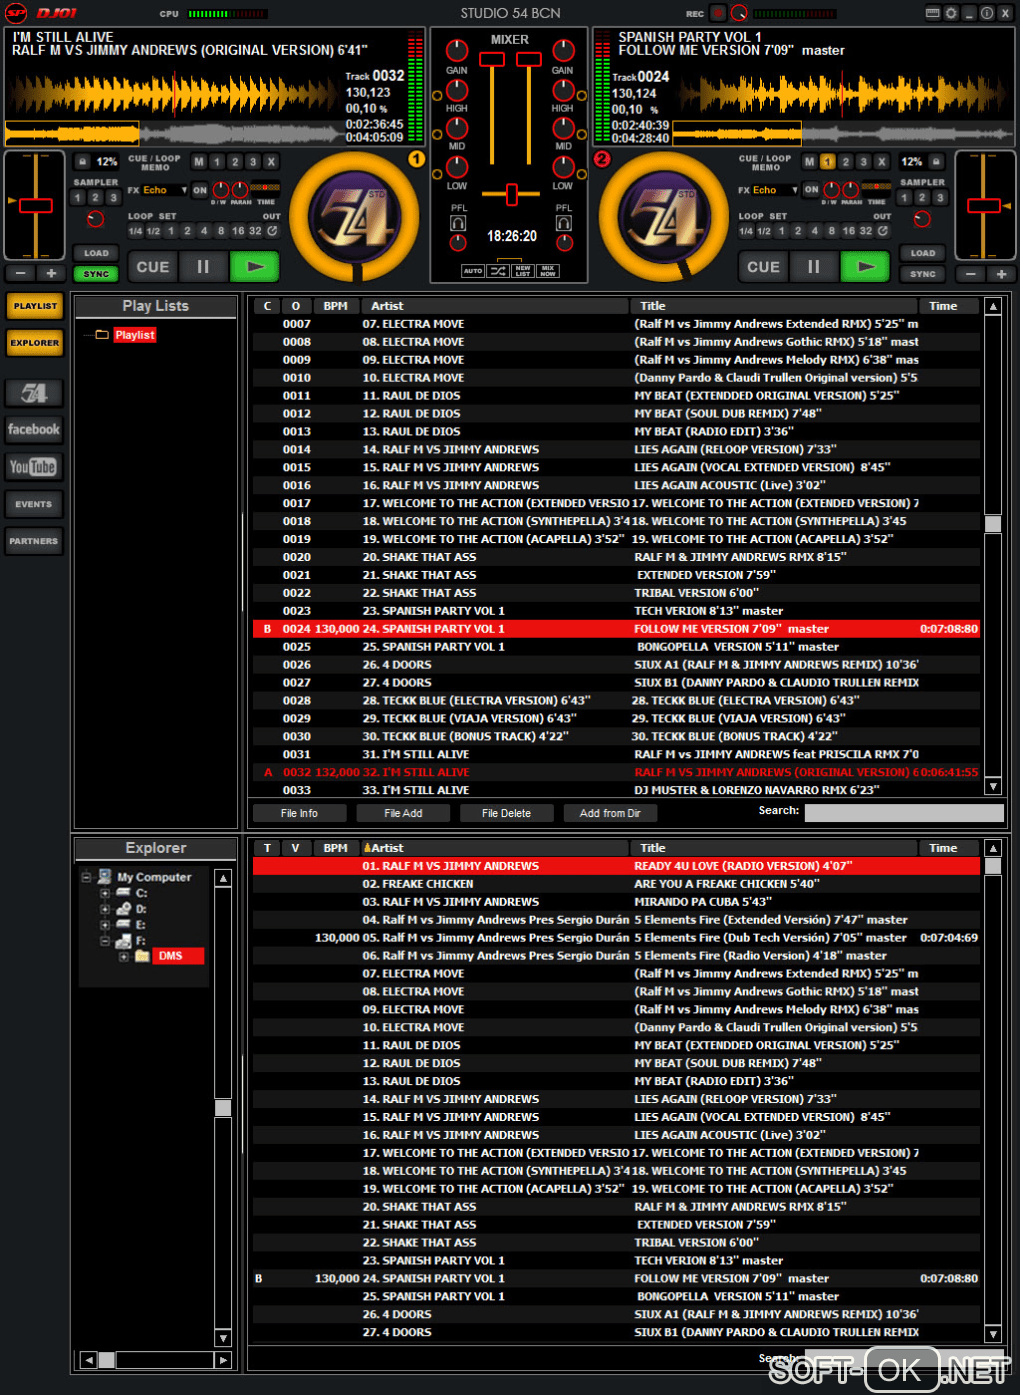Viewport: 1020px width, 1395px height.
Task: Click the Add from Dir button
Action: [610, 813]
